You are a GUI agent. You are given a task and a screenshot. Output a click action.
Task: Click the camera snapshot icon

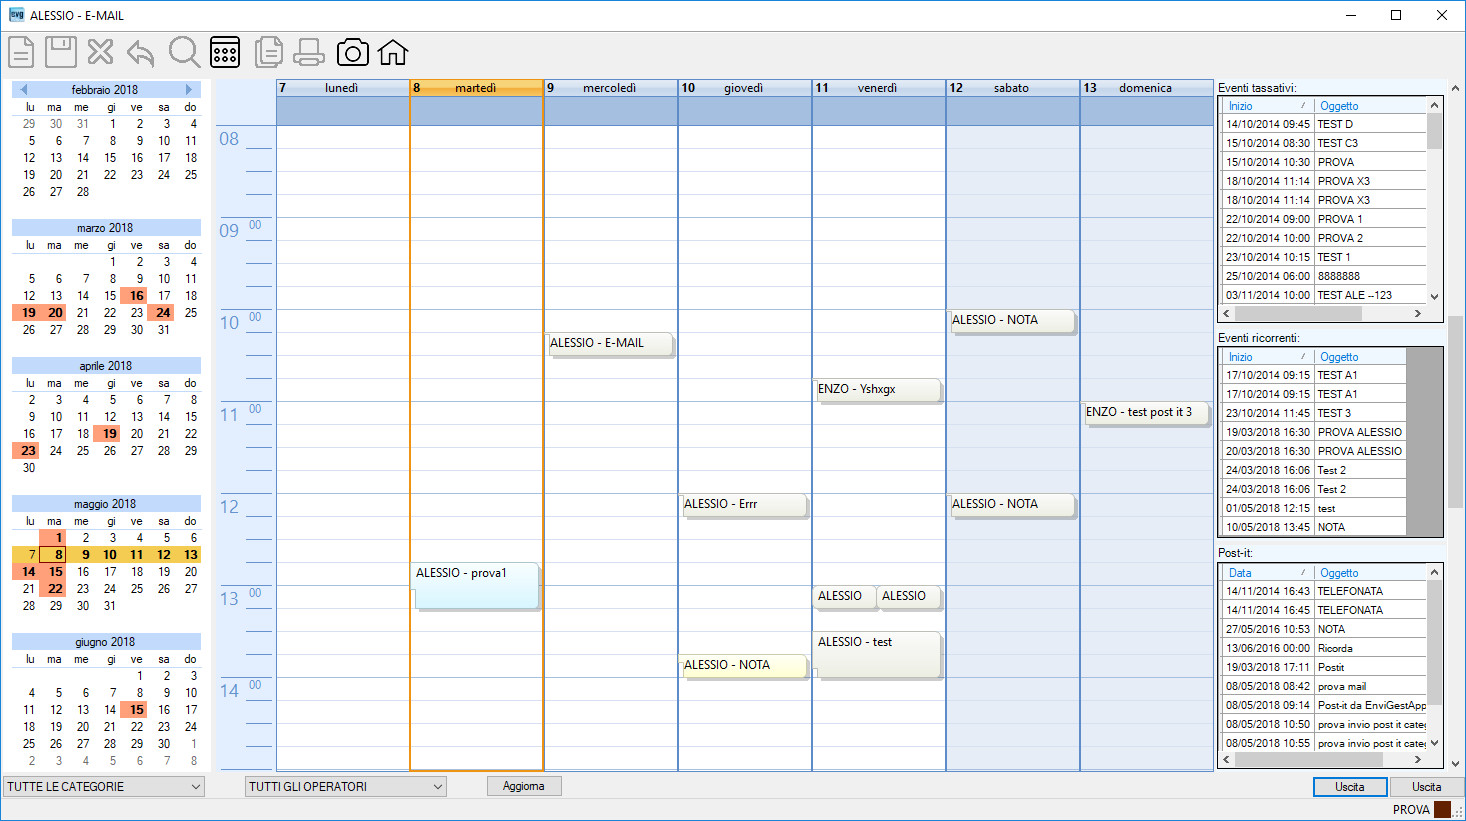click(352, 52)
